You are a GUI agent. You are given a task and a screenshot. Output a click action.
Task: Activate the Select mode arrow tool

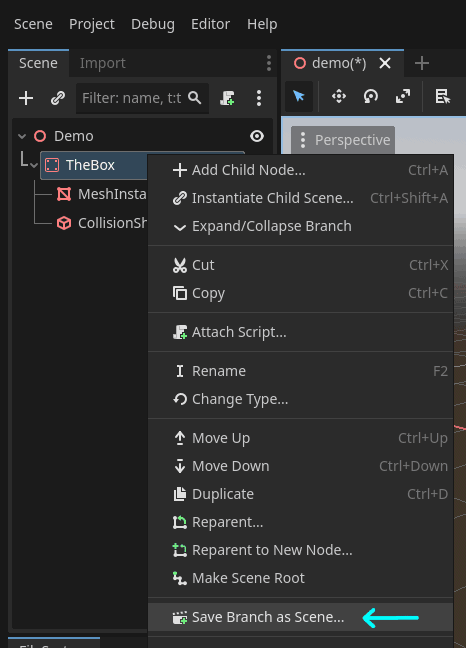click(299, 97)
